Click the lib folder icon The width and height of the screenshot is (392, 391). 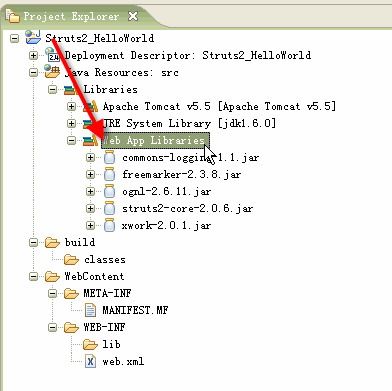90,344
